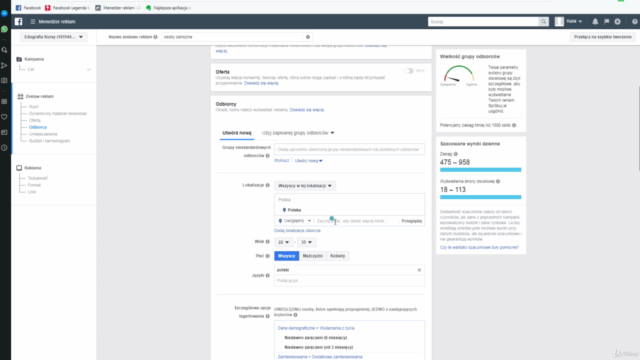Open the hamburger menu beside Menedżer reklam
The height and width of the screenshot is (360, 640).
coord(33,22)
